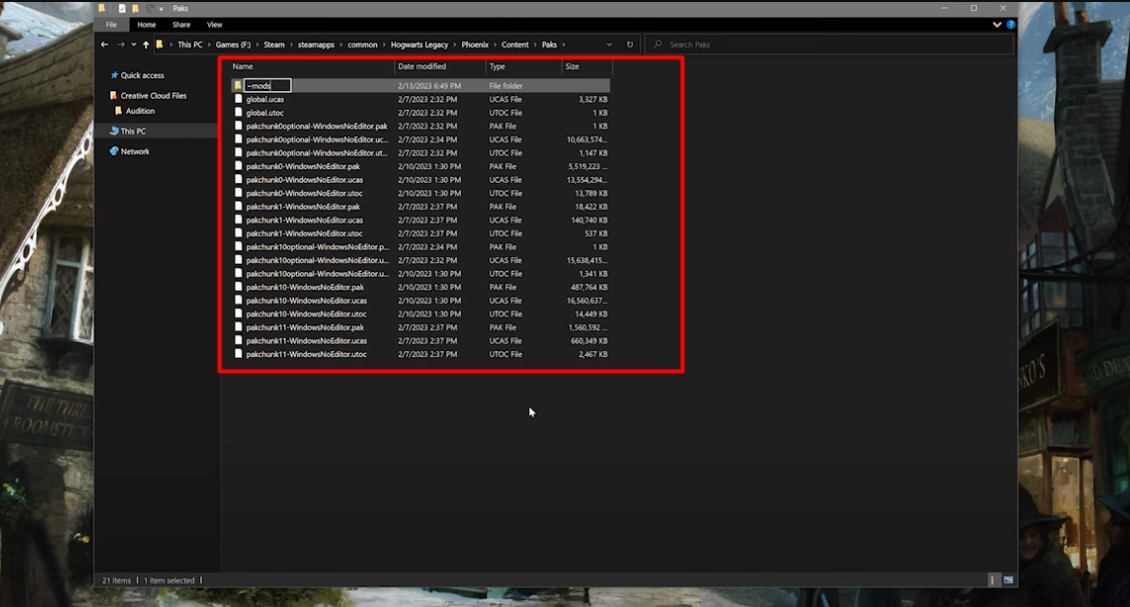The image size is (1130, 607).
Task: Select the ~mods folder icon
Action: coord(238,86)
